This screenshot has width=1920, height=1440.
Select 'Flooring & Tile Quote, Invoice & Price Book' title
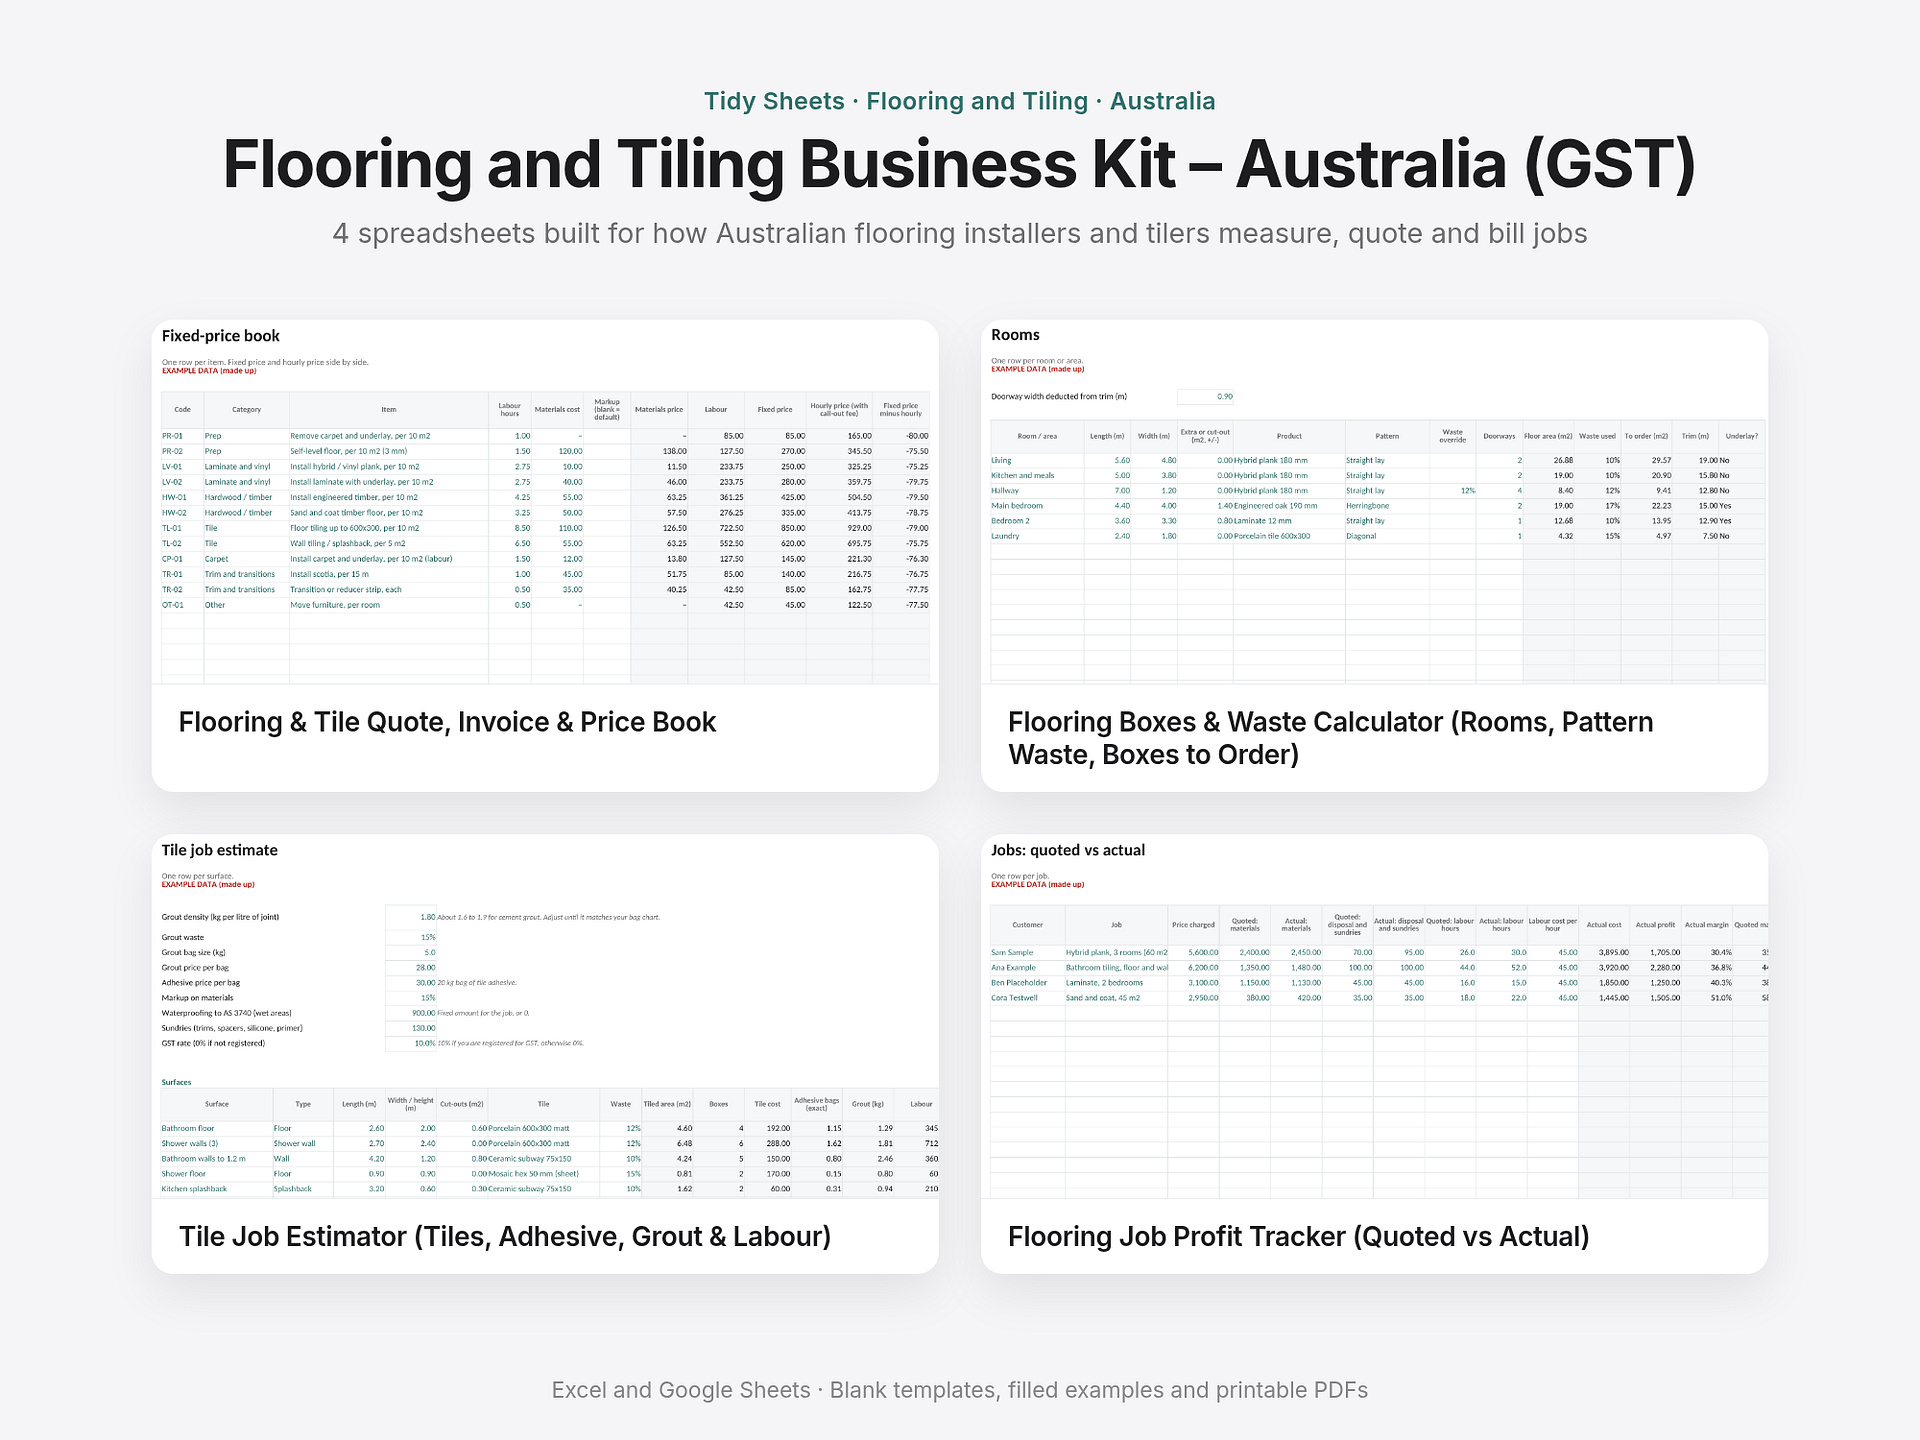click(x=447, y=722)
